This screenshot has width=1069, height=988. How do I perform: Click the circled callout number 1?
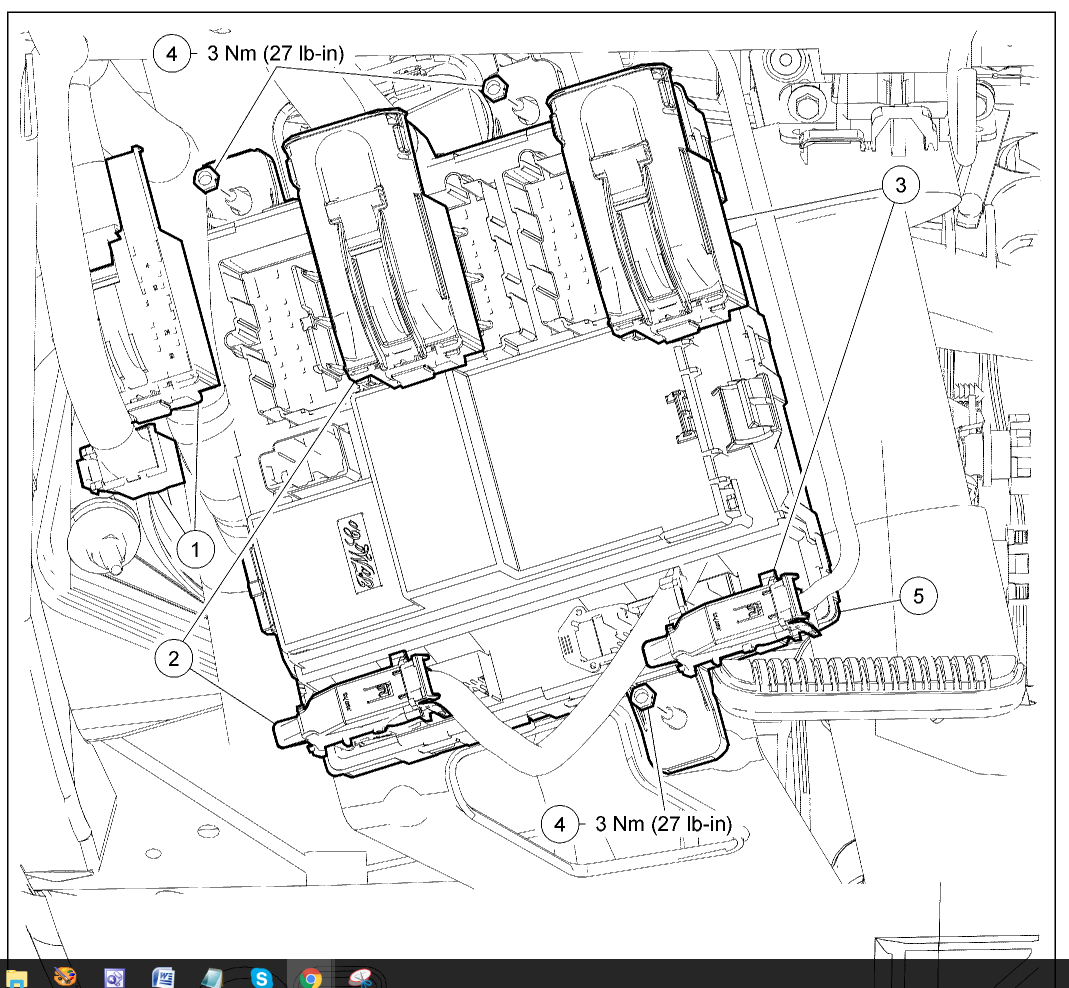click(196, 549)
